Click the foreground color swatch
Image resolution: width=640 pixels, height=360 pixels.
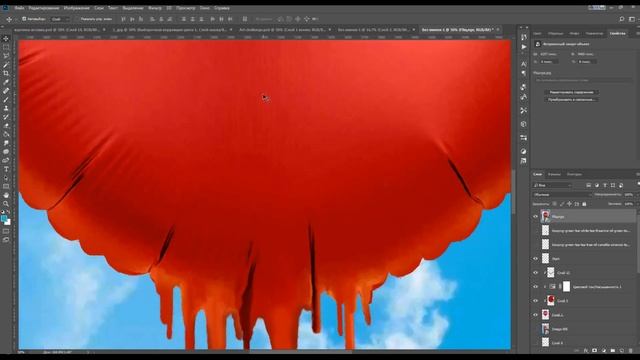tap(4, 218)
